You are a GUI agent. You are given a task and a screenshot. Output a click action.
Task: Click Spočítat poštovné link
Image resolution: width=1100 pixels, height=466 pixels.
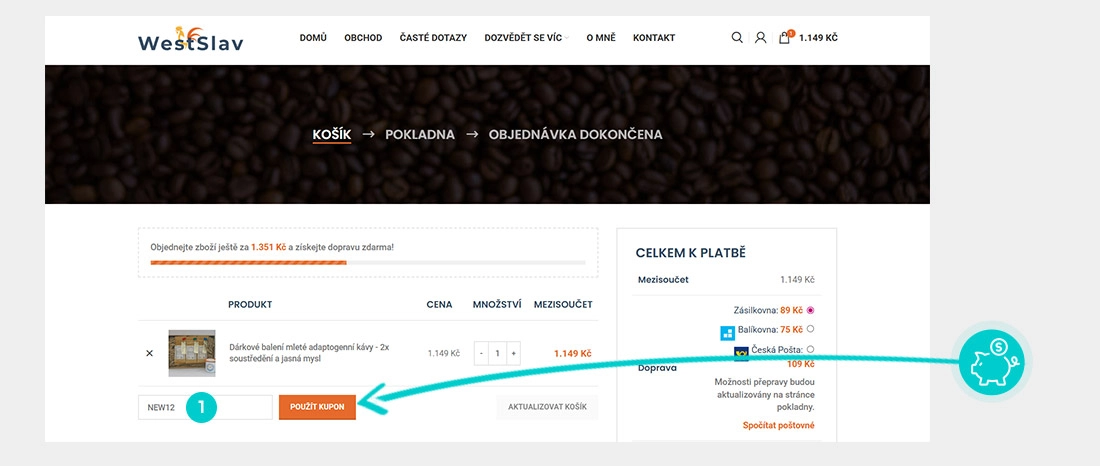tap(779, 425)
